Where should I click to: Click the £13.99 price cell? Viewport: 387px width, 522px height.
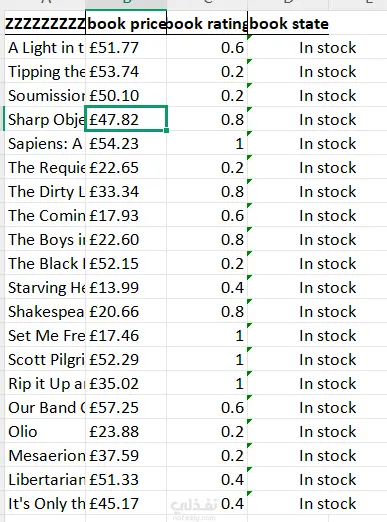pos(126,287)
